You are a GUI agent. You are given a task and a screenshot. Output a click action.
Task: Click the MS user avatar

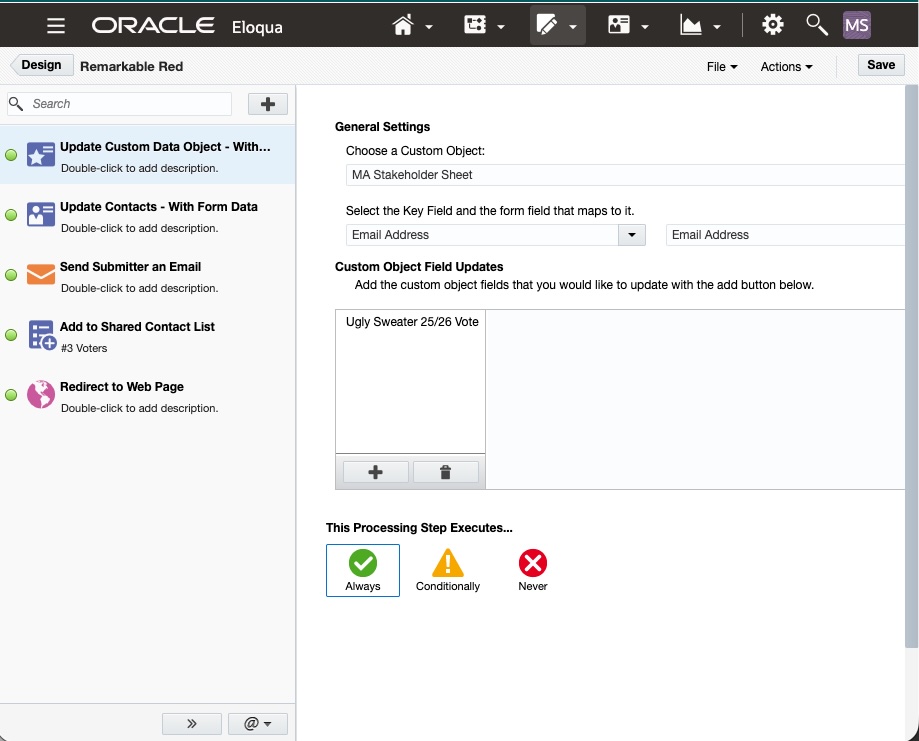point(857,26)
